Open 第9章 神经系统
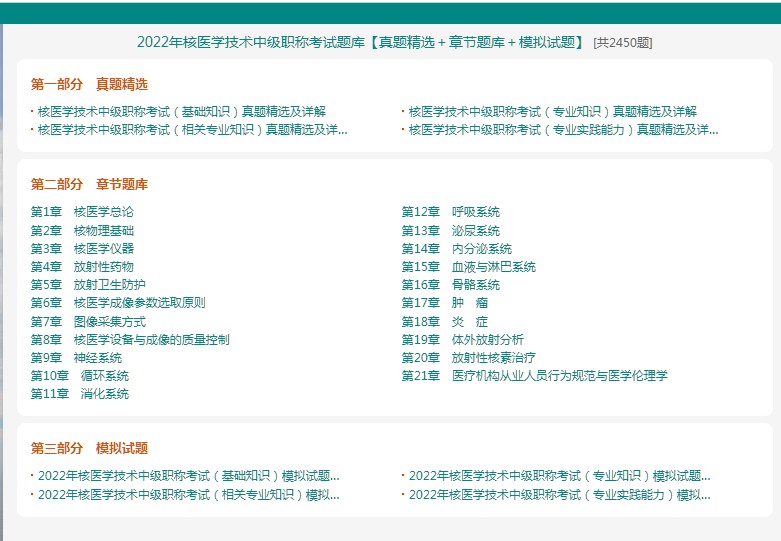 coord(76,358)
